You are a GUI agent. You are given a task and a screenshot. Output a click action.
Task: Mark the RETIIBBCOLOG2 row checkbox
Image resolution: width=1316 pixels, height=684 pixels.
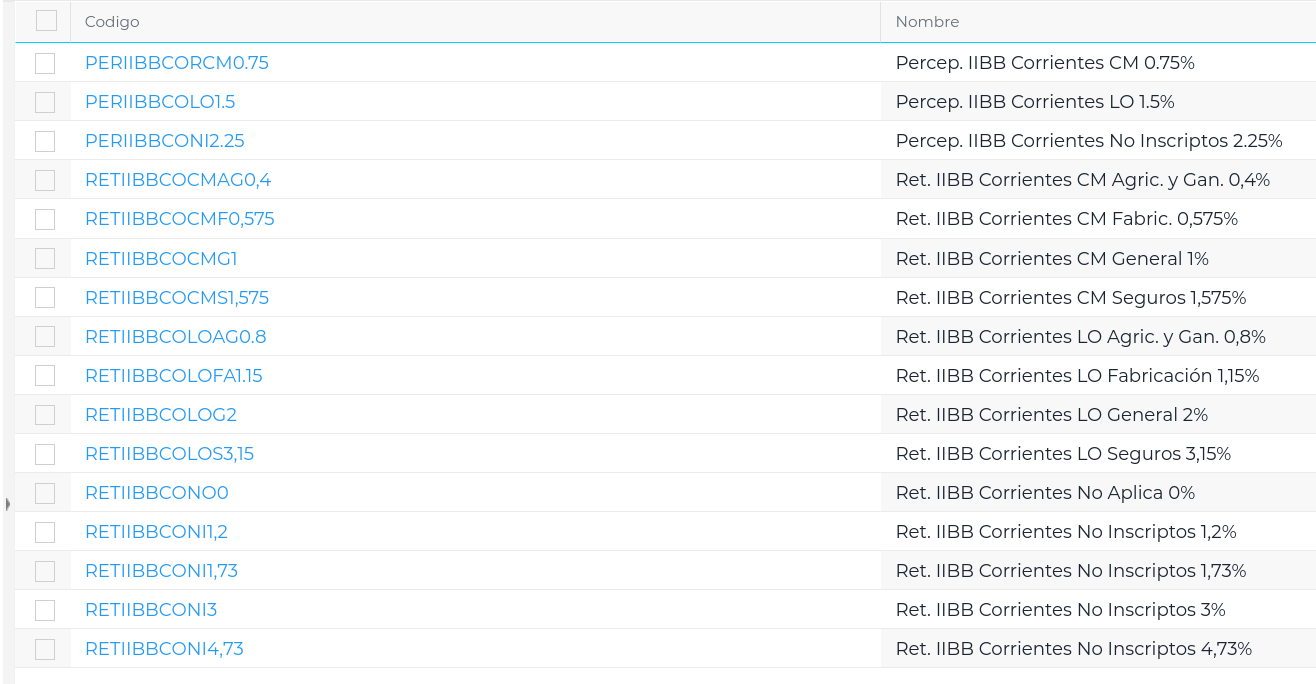coord(45,415)
